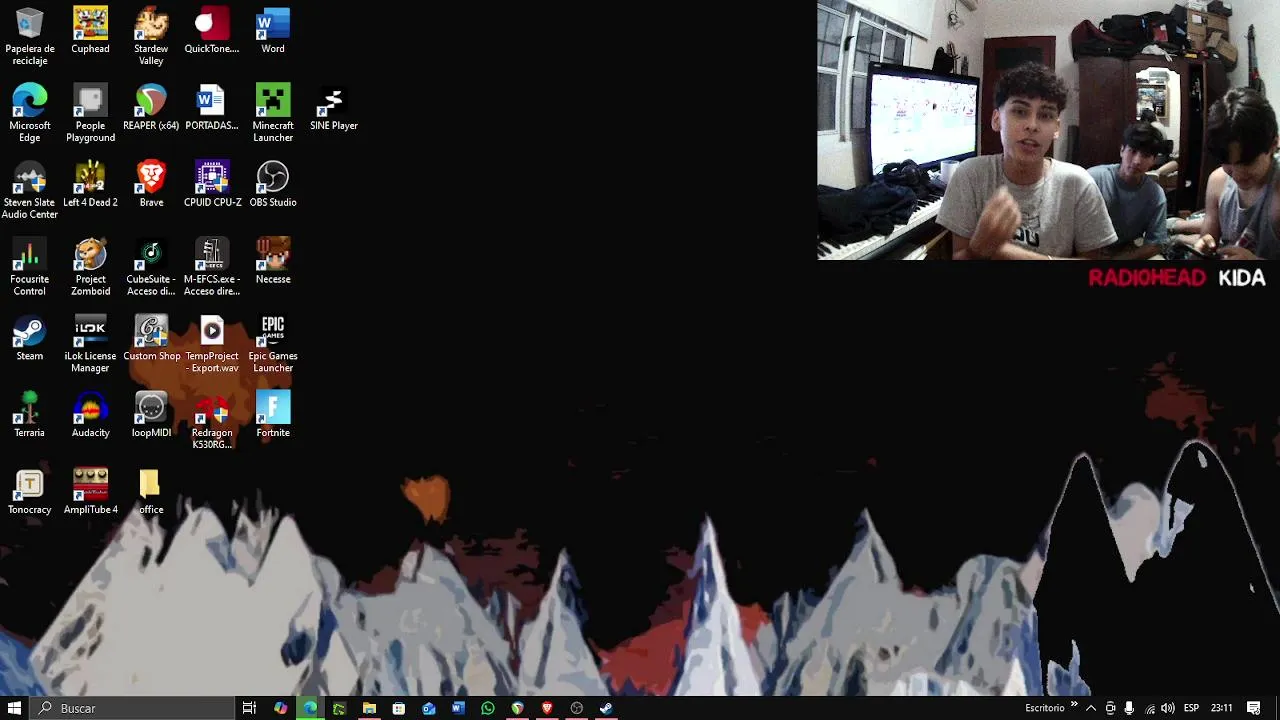Select the Steven Slate Audio Center icon
The image size is (1280, 720).
(30, 190)
